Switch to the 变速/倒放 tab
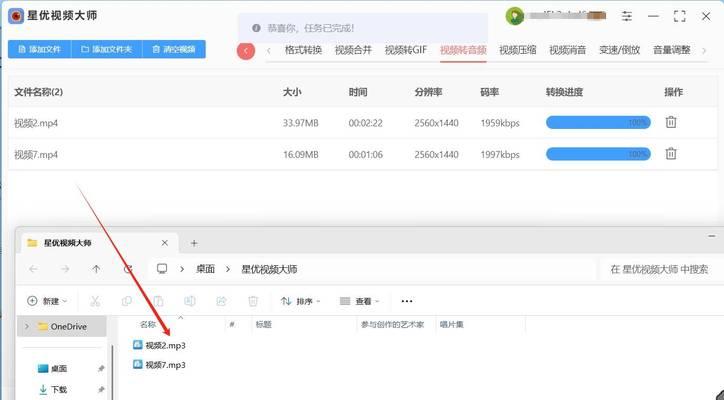724x400 pixels. pyautogui.click(x=619, y=50)
